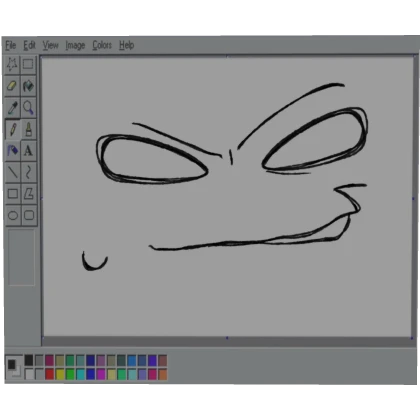
Task: Choose the bright red swatch
Action: click(50, 374)
